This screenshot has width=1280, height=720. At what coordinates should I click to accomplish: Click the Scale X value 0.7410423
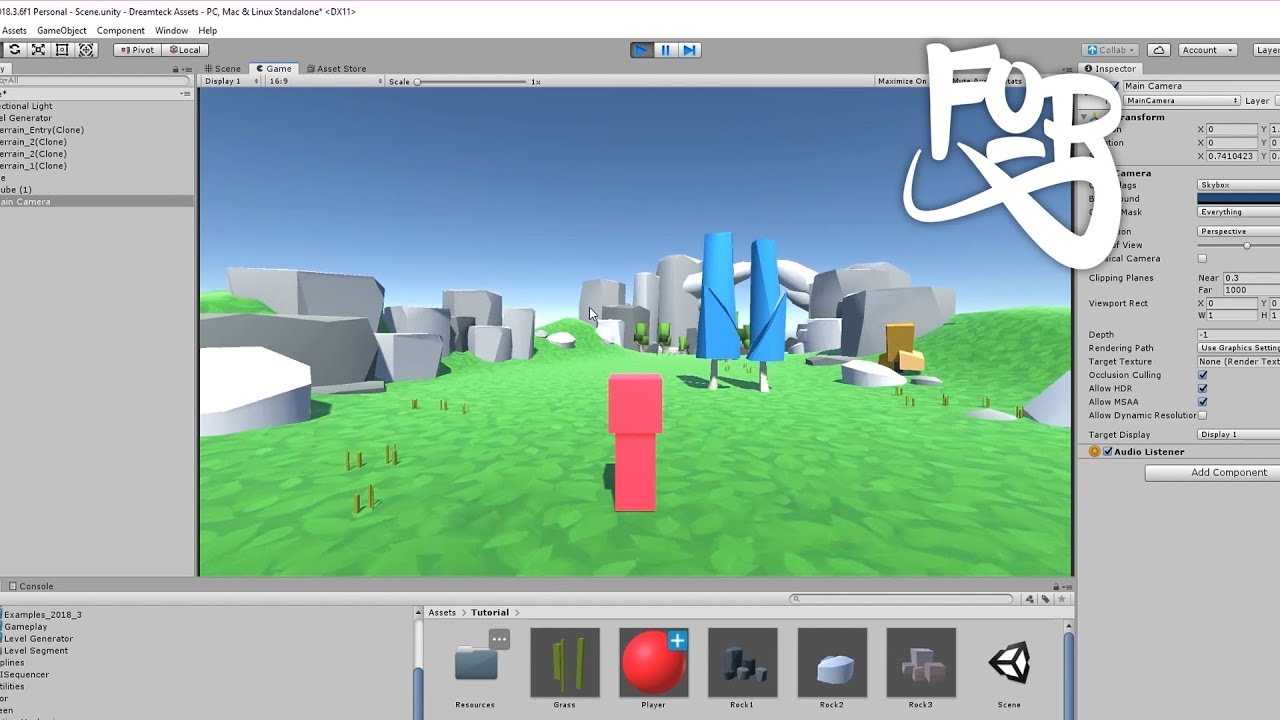[x=1232, y=156]
